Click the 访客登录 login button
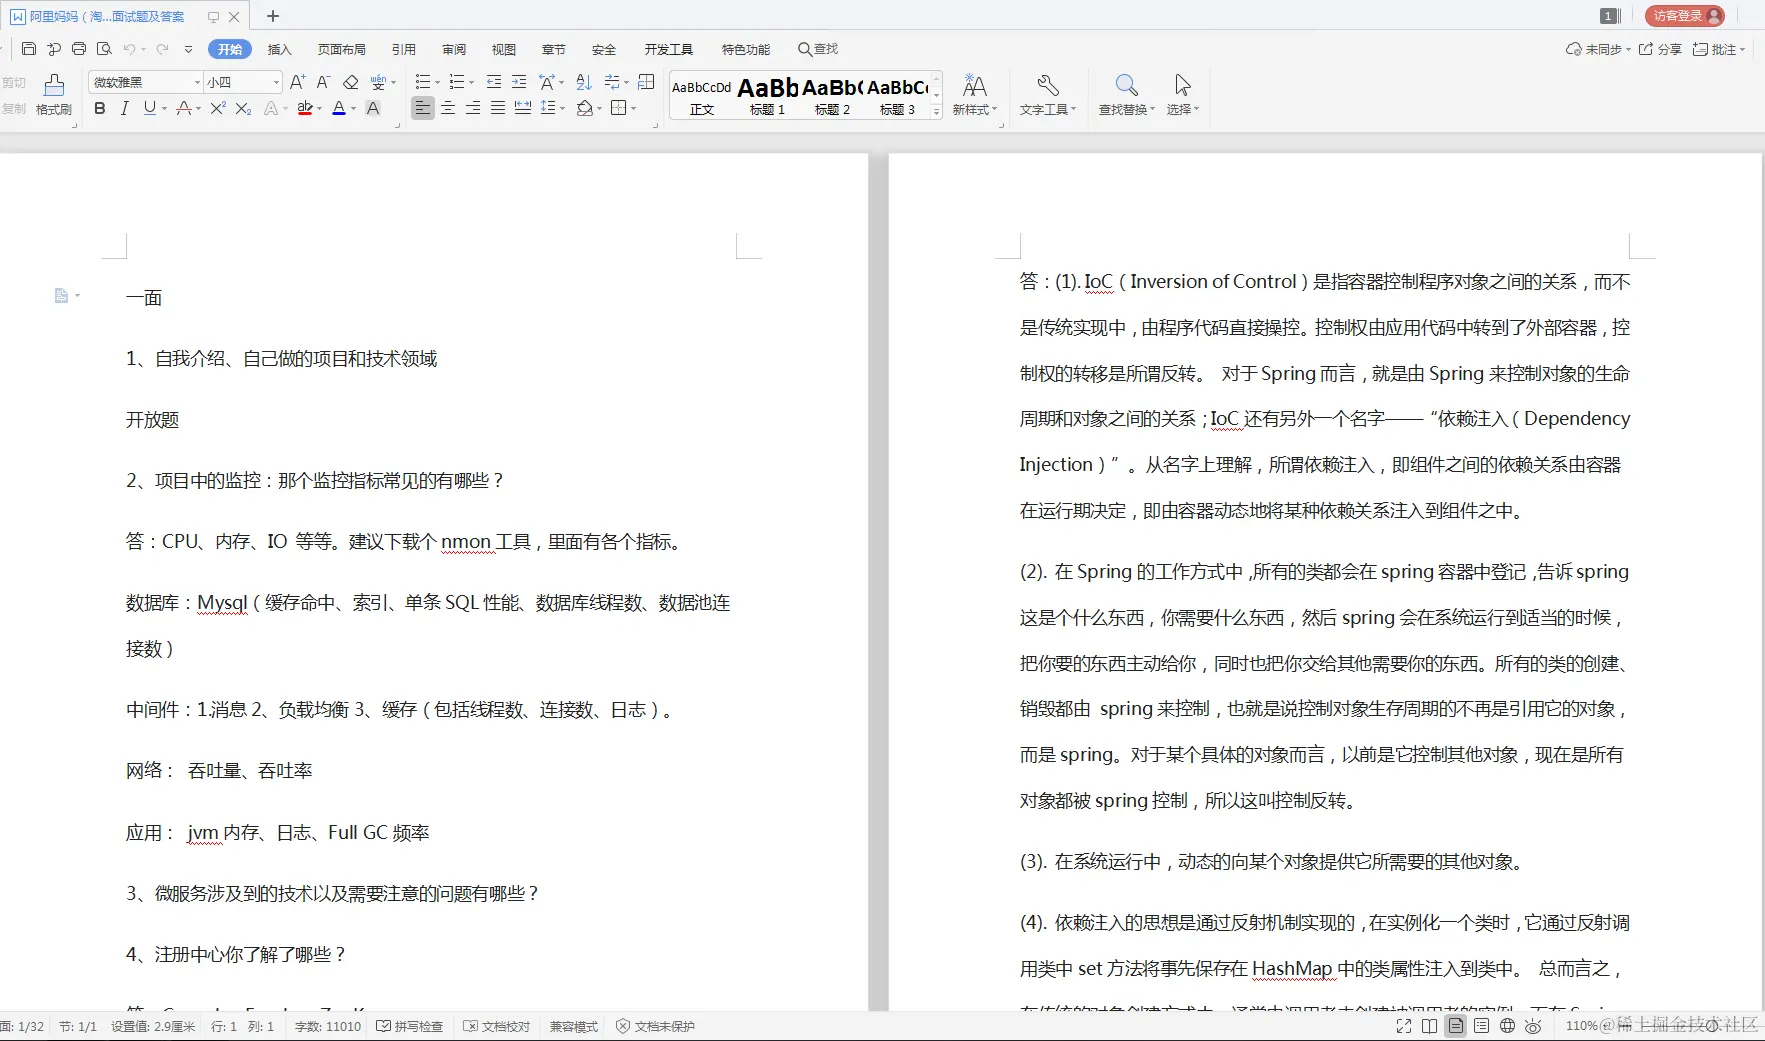This screenshot has width=1765, height=1041. coord(1685,15)
